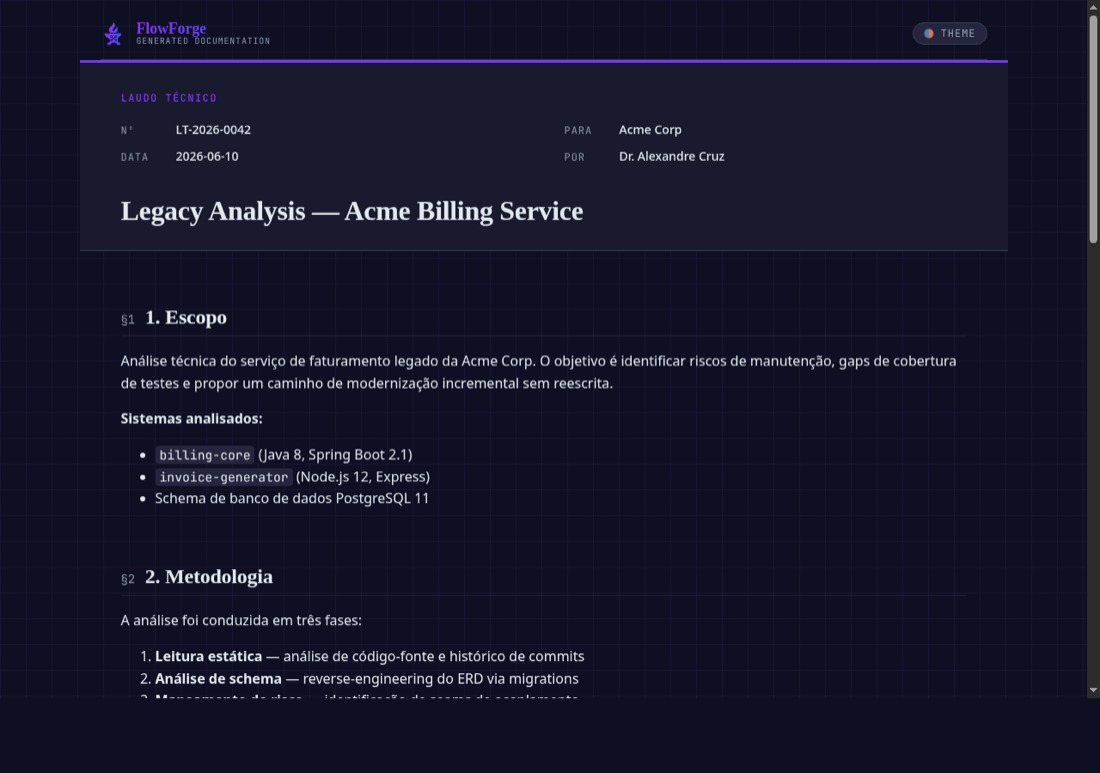Click title Legacy Analysis — Acme Billing Service
1100x773 pixels.
(351, 211)
